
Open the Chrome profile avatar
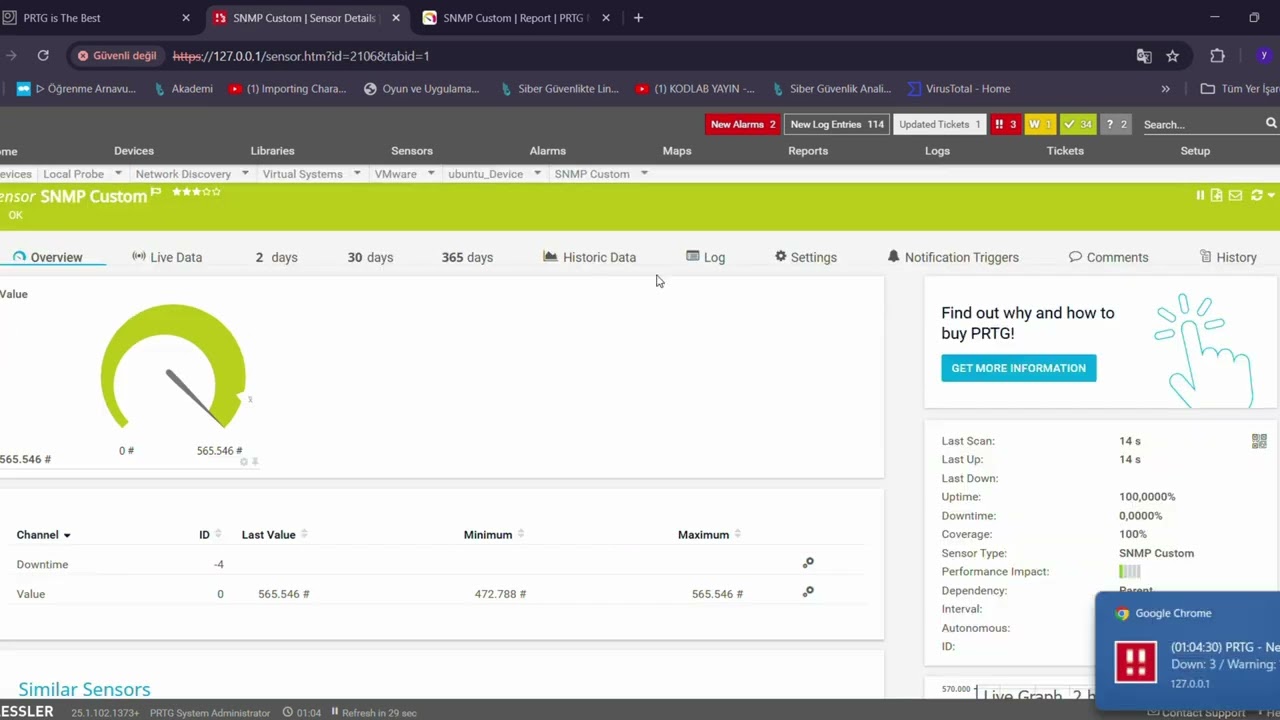1264,56
